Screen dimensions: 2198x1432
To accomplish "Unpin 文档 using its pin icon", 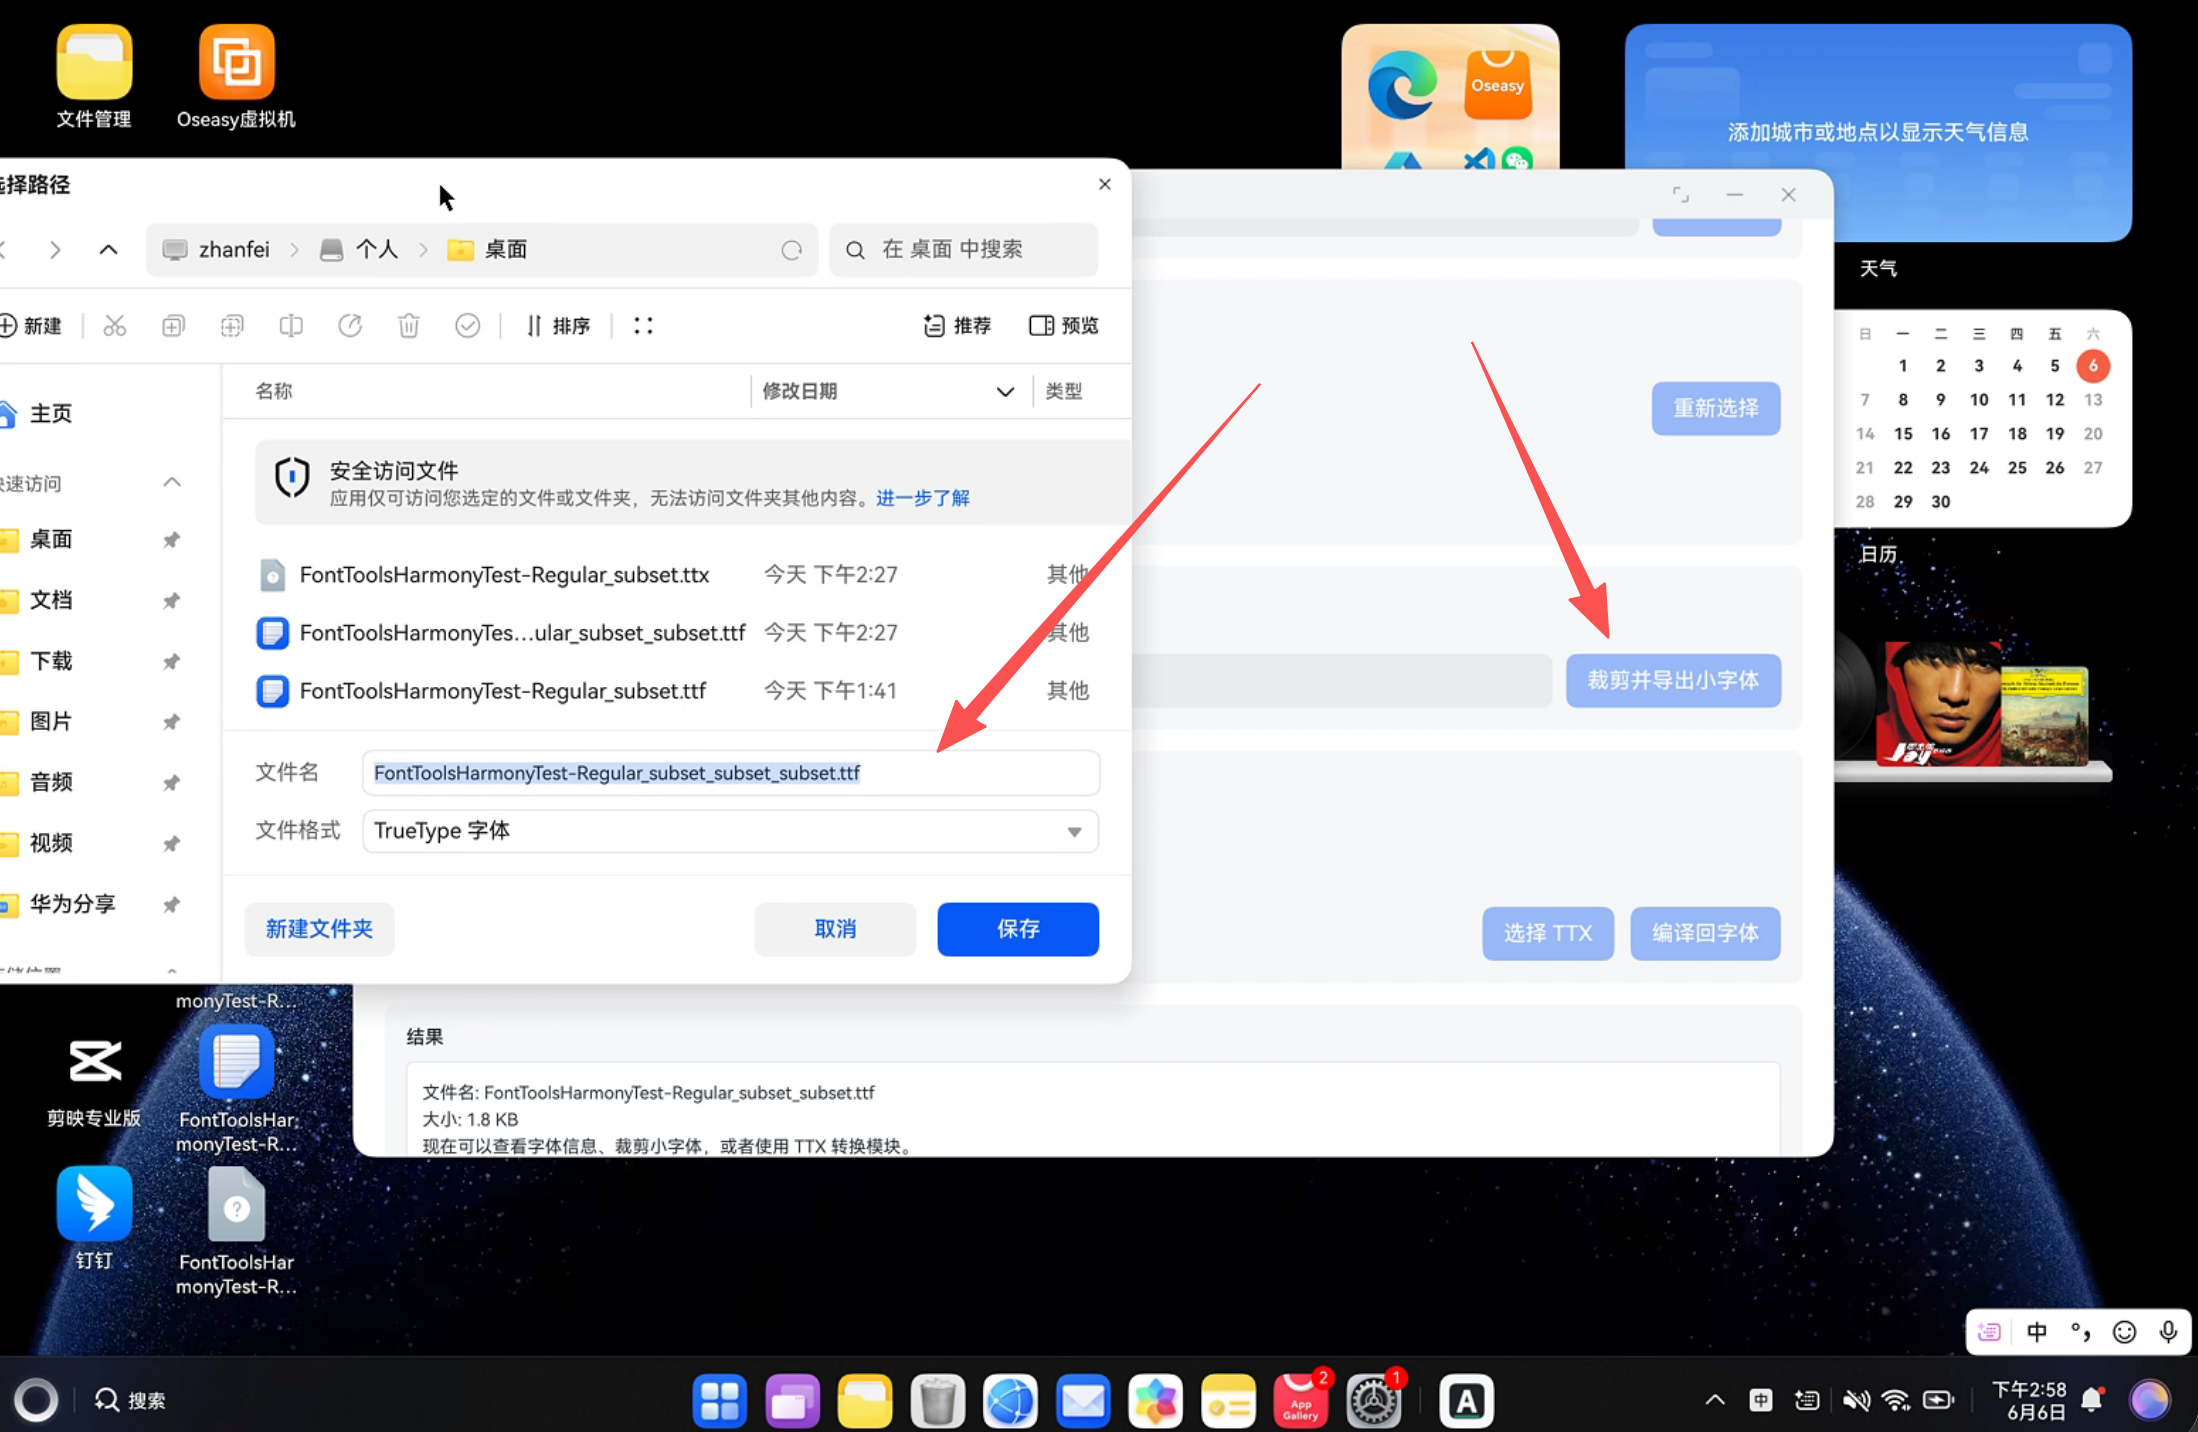I will point(172,600).
